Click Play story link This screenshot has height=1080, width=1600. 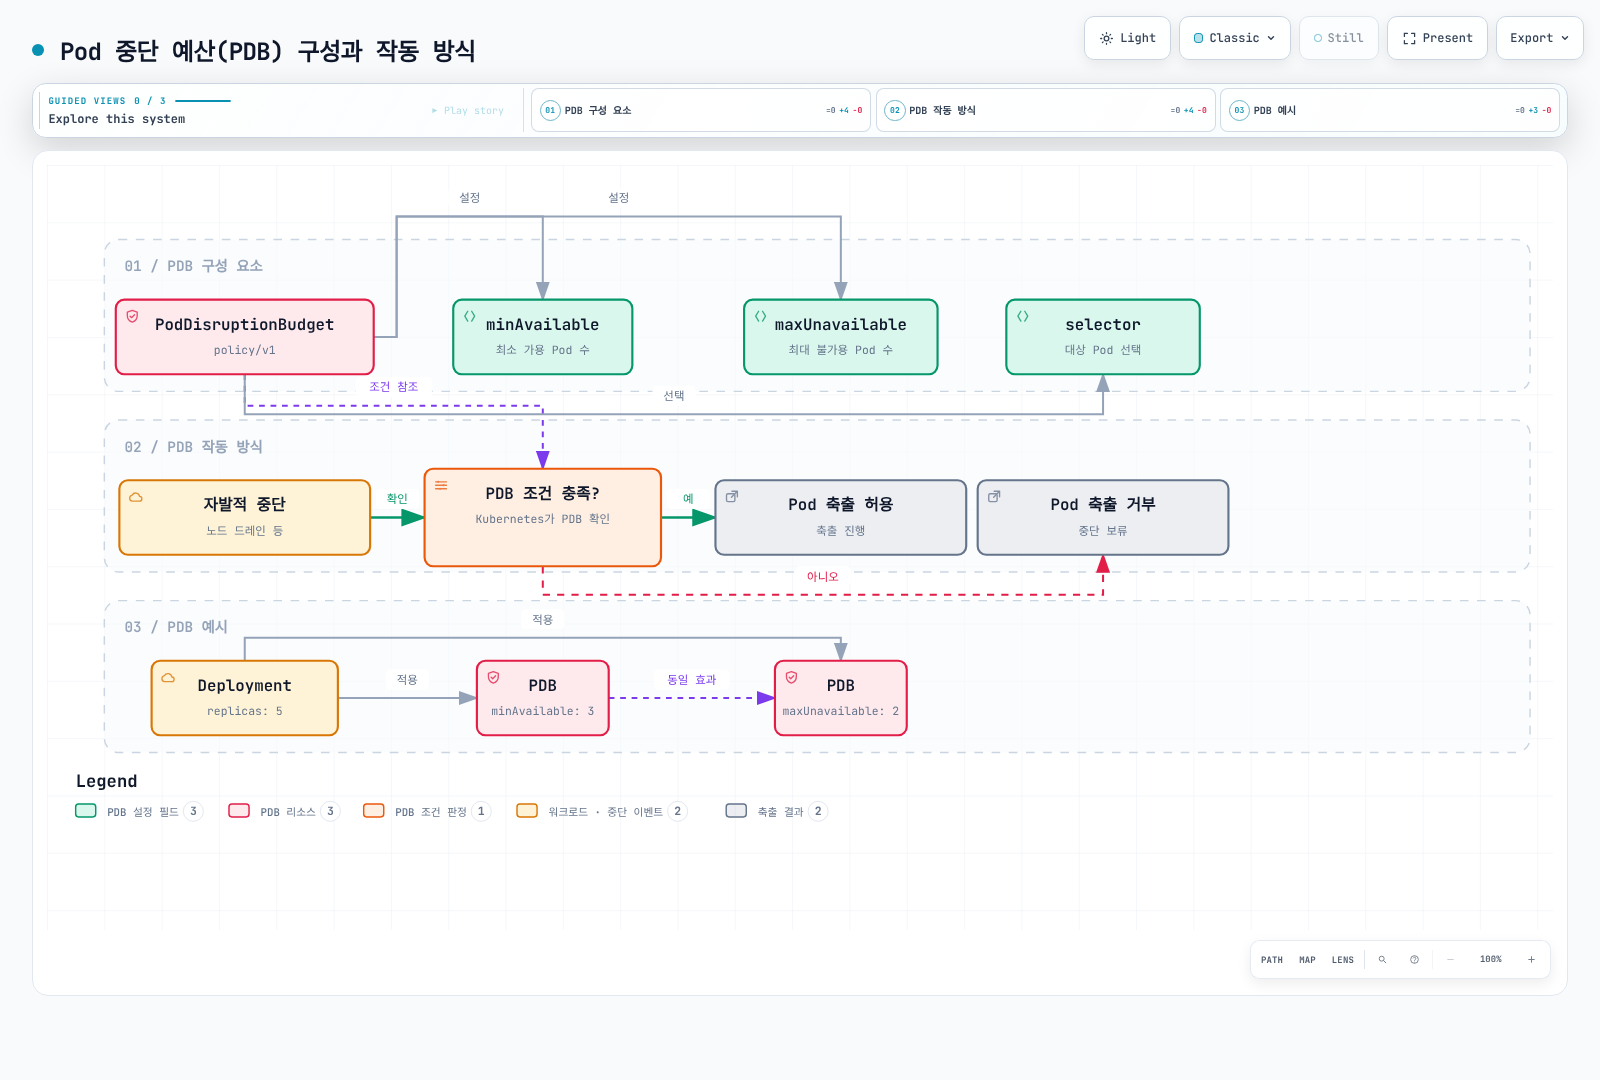(x=467, y=111)
